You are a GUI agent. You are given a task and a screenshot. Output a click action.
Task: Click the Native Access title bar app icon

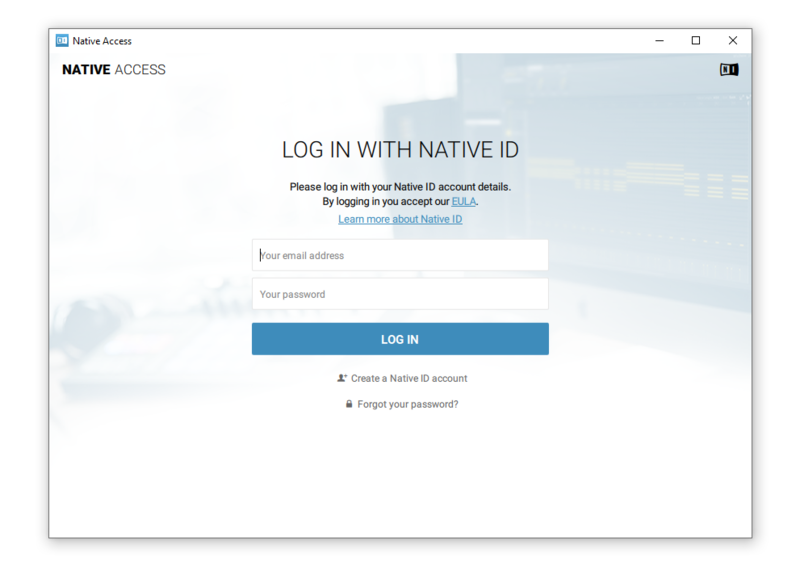[x=62, y=41]
